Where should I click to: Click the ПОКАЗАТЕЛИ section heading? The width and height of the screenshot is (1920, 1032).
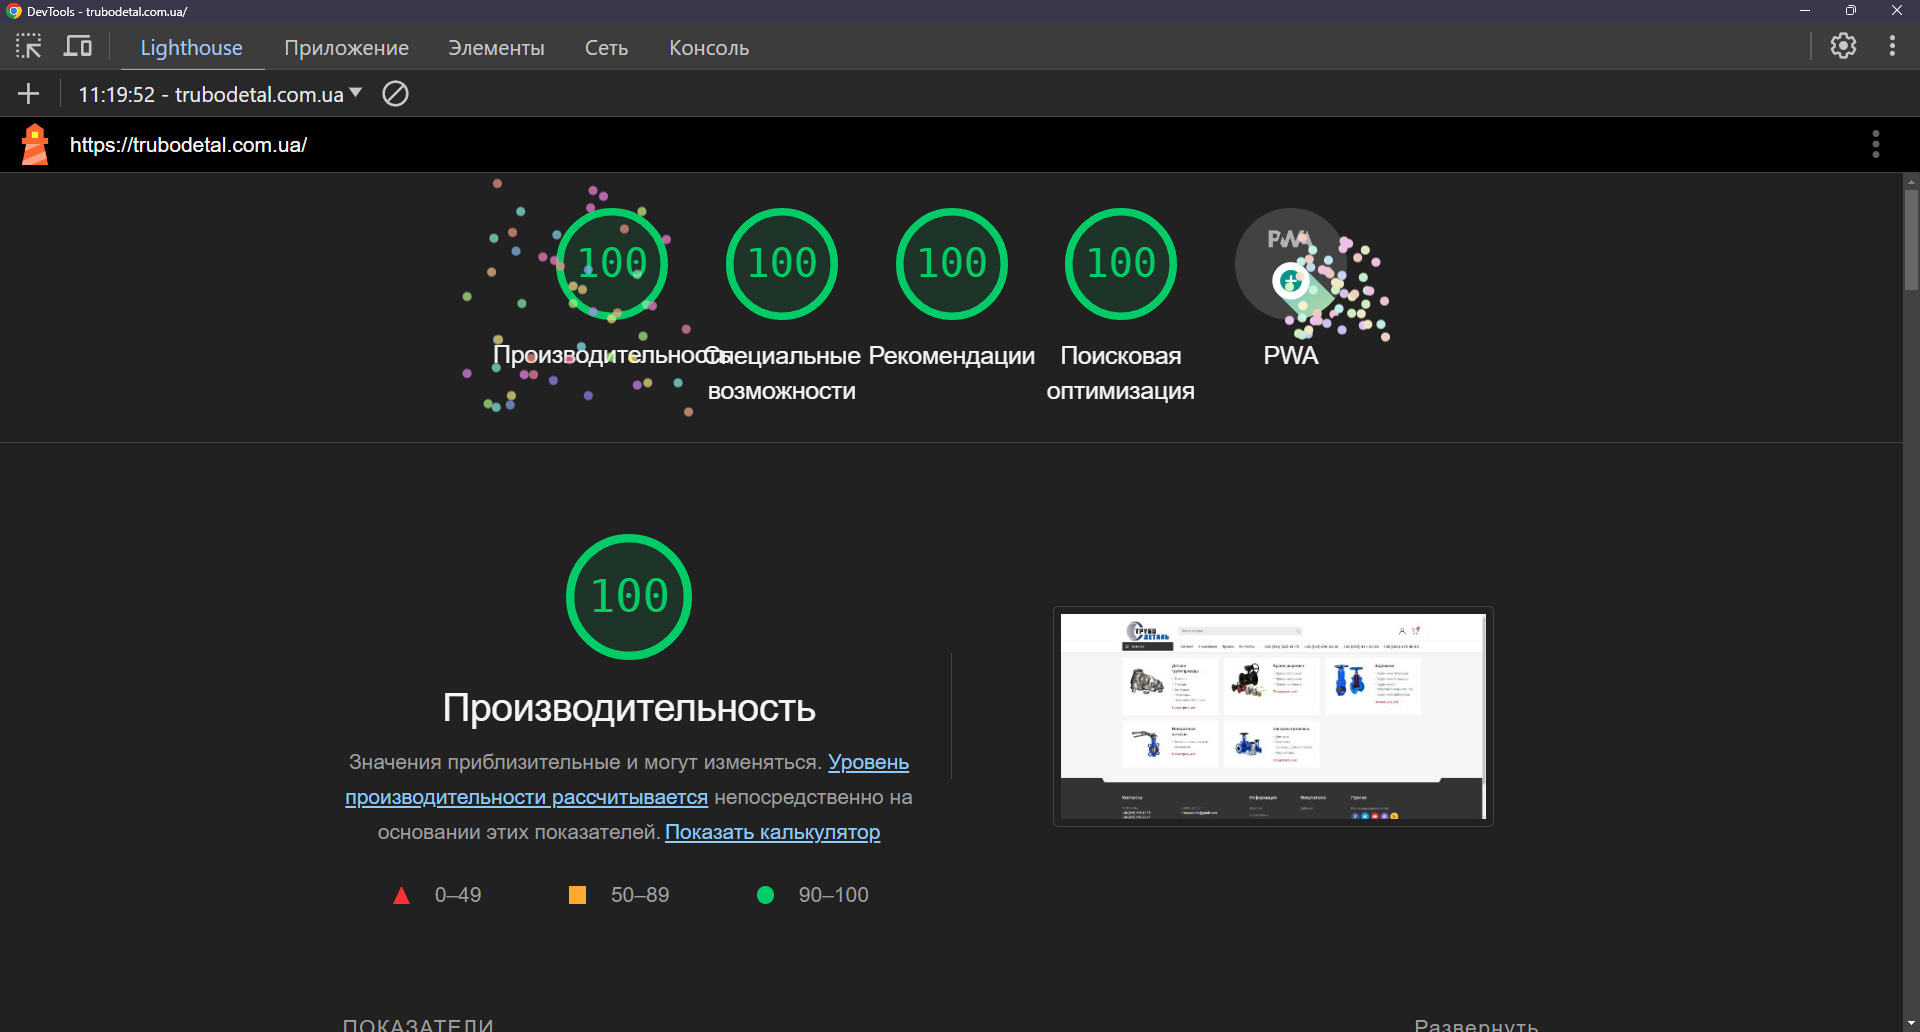[x=418, y=1024]
